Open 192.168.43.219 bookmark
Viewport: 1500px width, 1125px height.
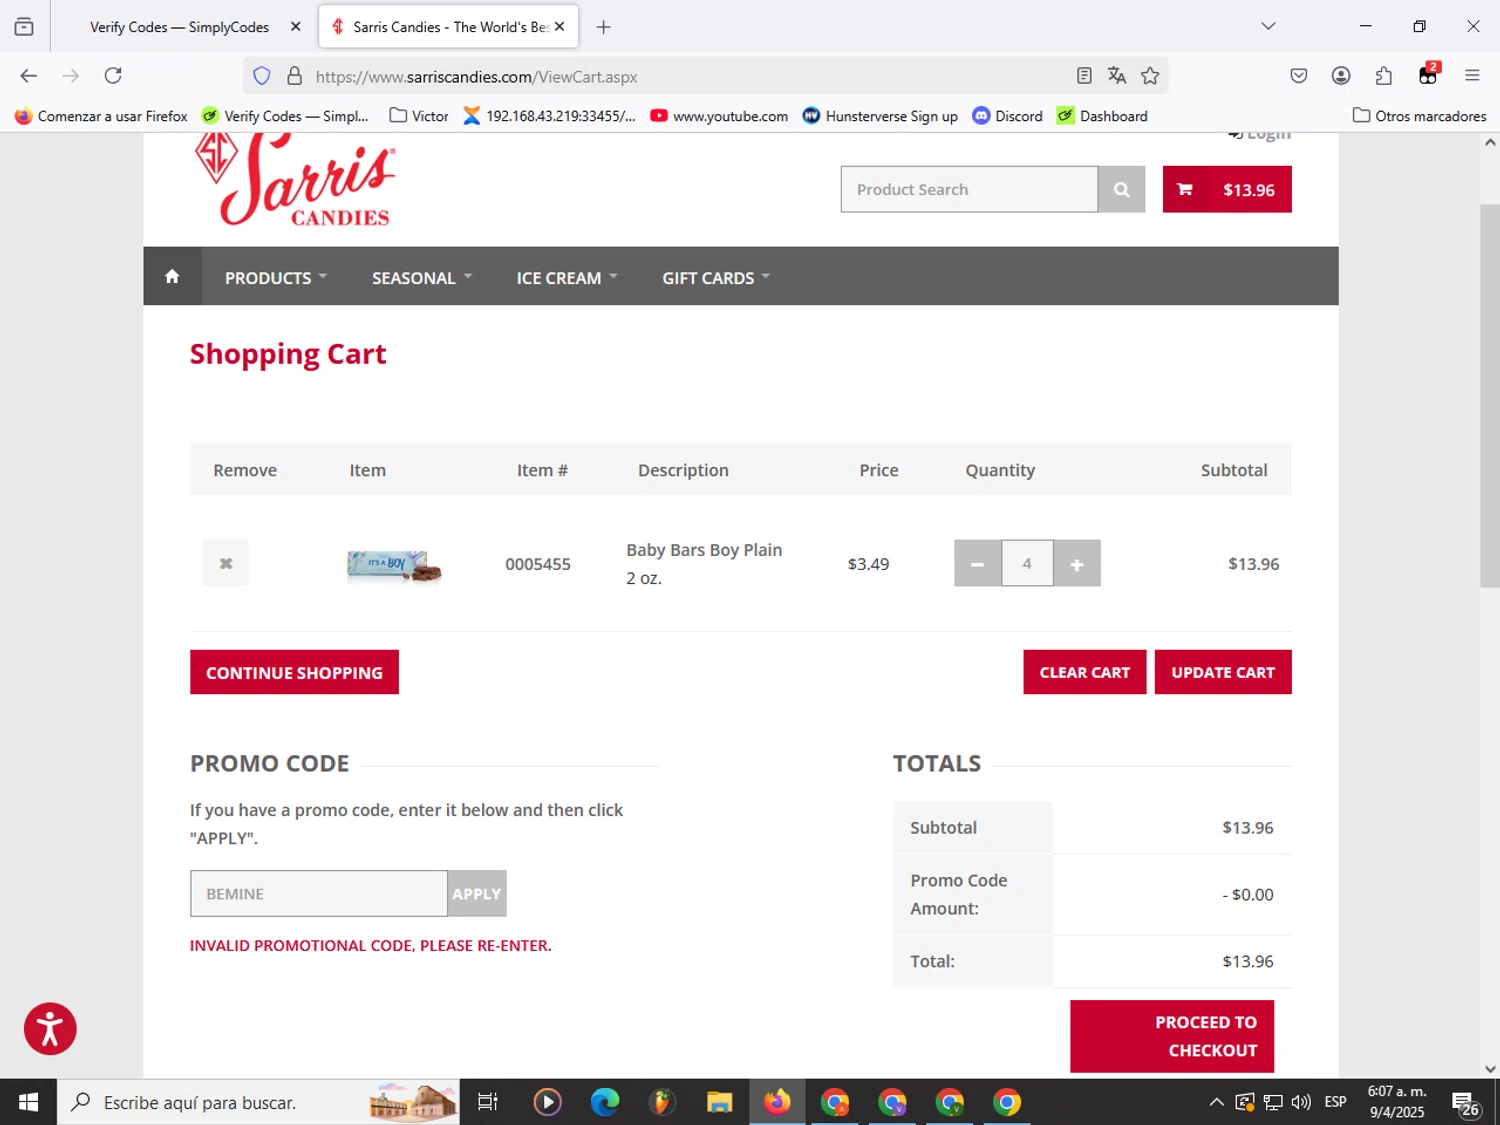click(x=549, y=116)
